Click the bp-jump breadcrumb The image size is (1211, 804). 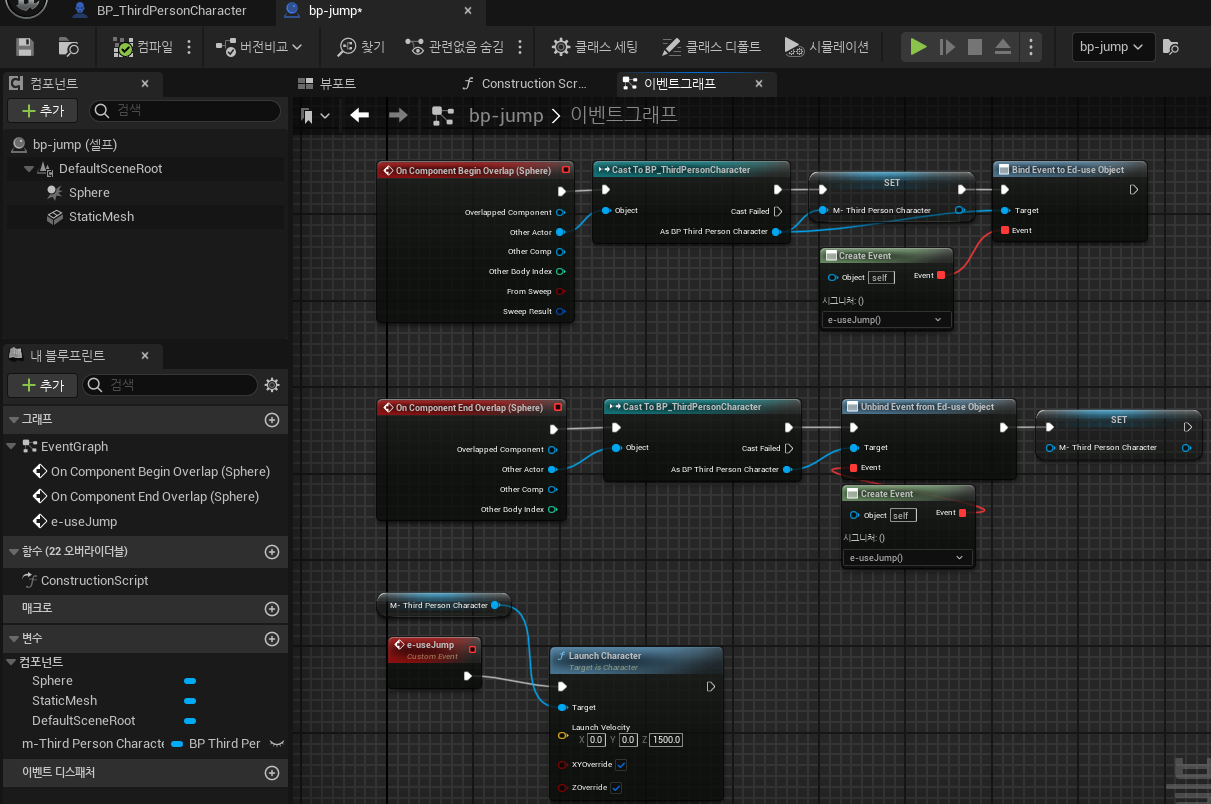[506, 116]
